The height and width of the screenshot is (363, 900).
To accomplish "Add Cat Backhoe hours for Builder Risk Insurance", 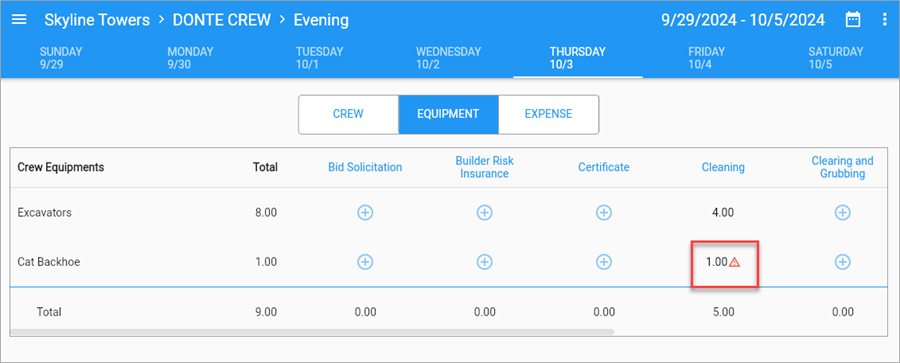I will coord(484,262).
